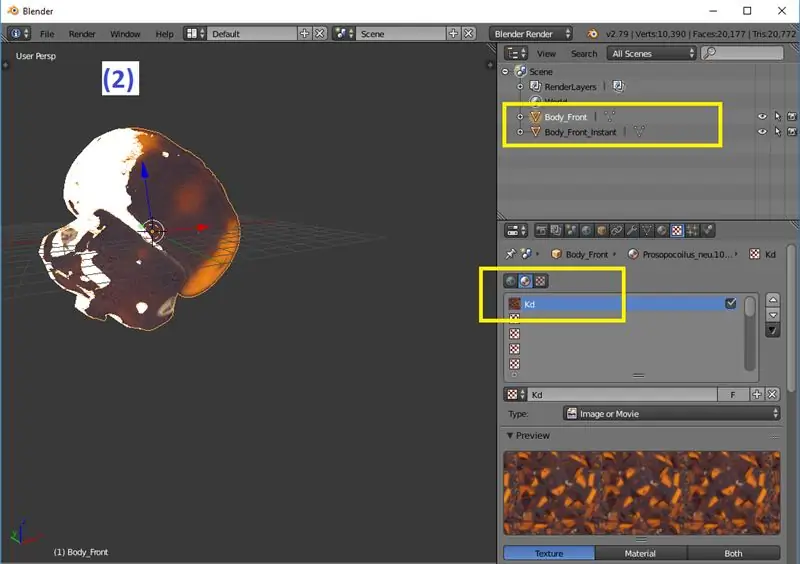Open the Object properties cube icon
This screenshot has height=564, width=800.
point(600,230)
